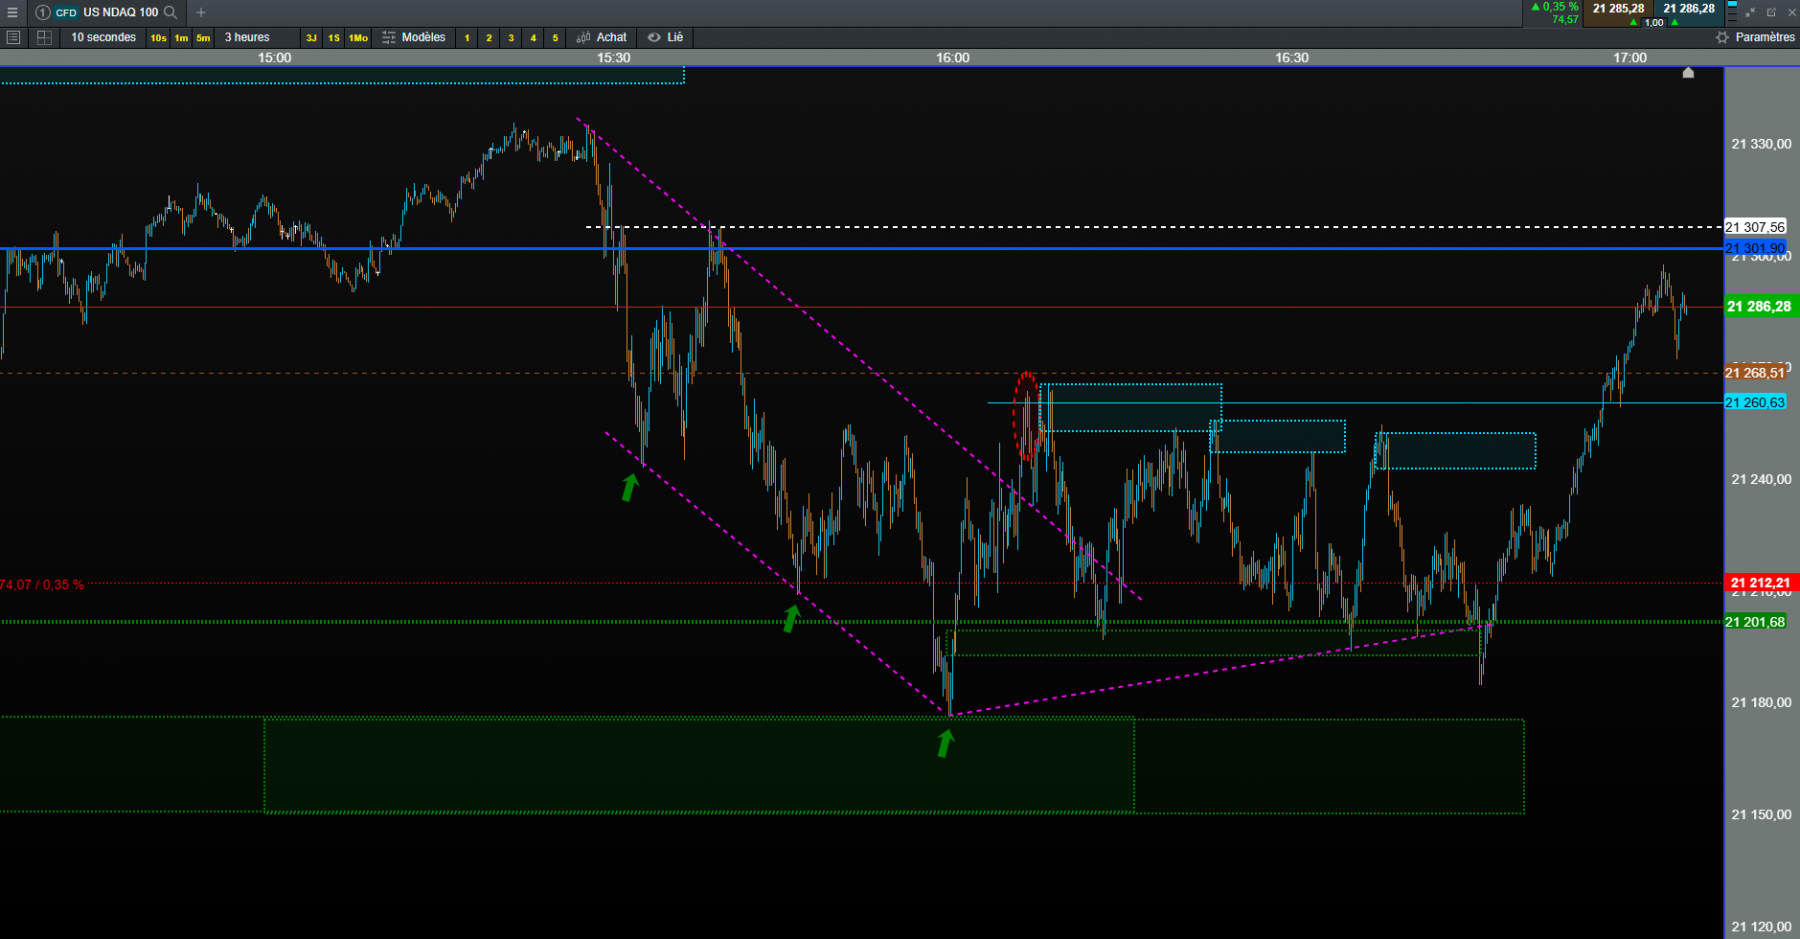
Task: Click the 17:00 time axis label
Action: point(1629,58)
